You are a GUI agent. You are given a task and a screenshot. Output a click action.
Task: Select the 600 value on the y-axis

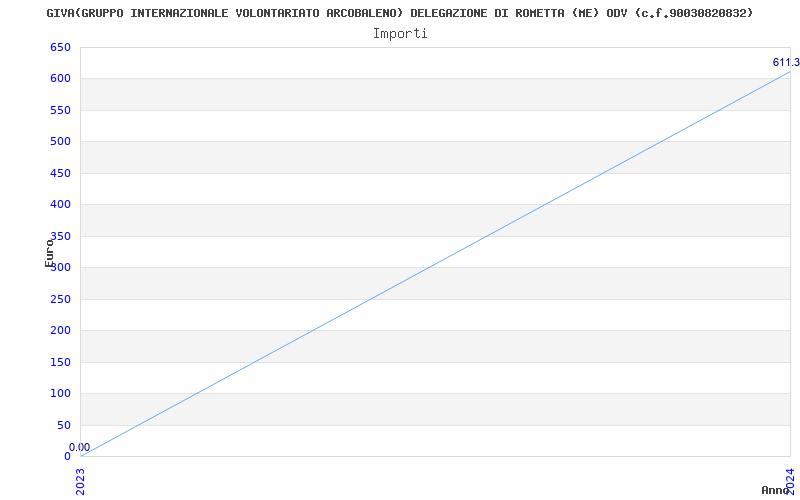60,79
